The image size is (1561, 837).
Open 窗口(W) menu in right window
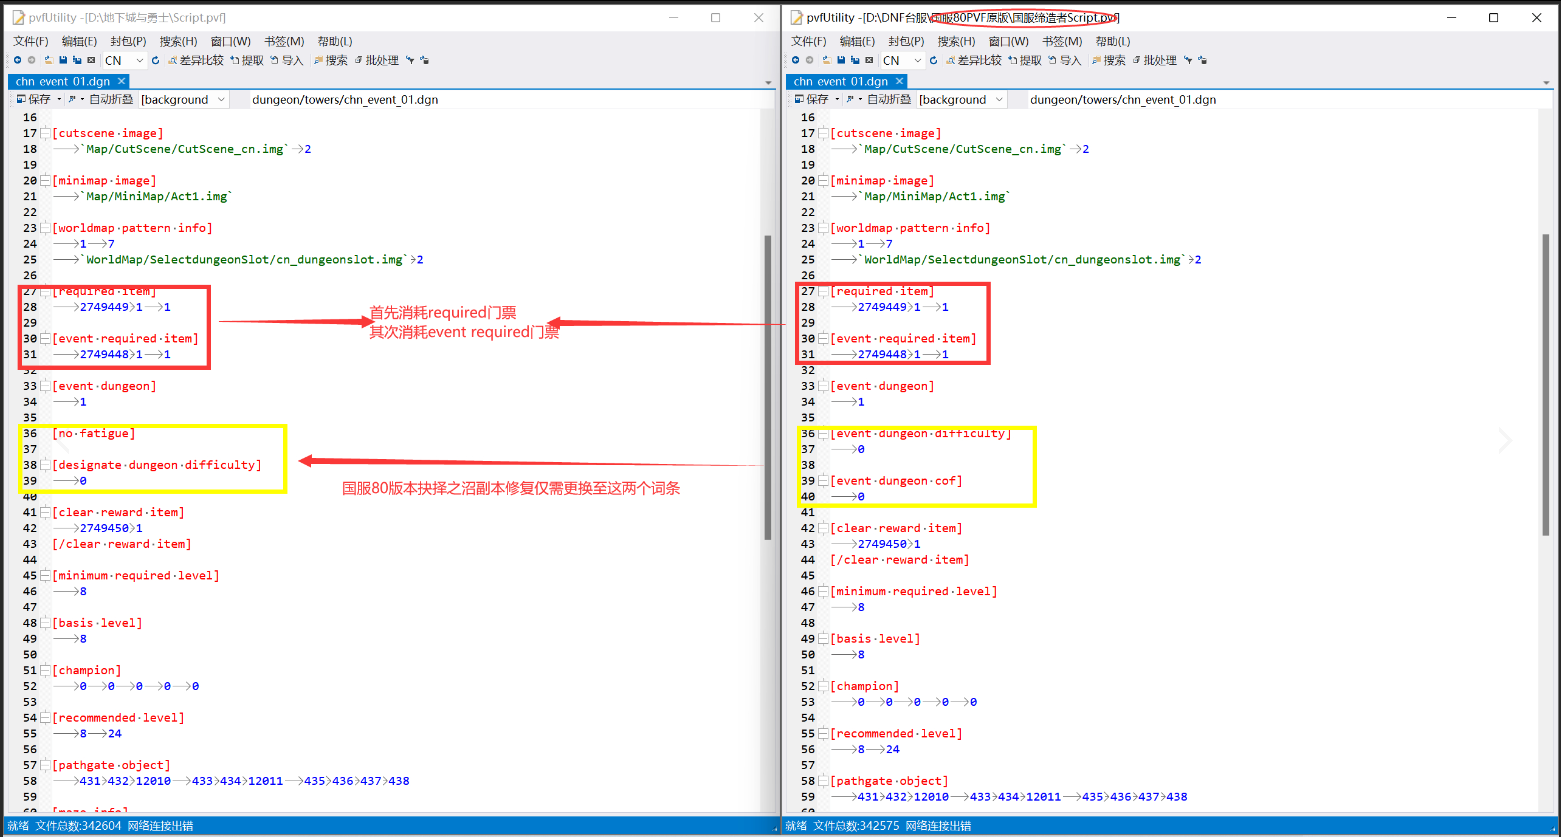1008,41
